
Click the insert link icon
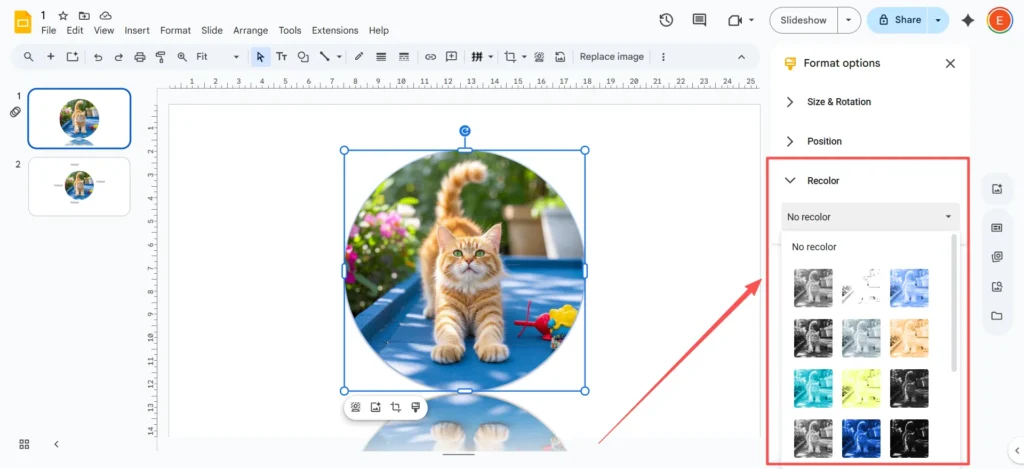pyautogui.click(x=430, y=57)
